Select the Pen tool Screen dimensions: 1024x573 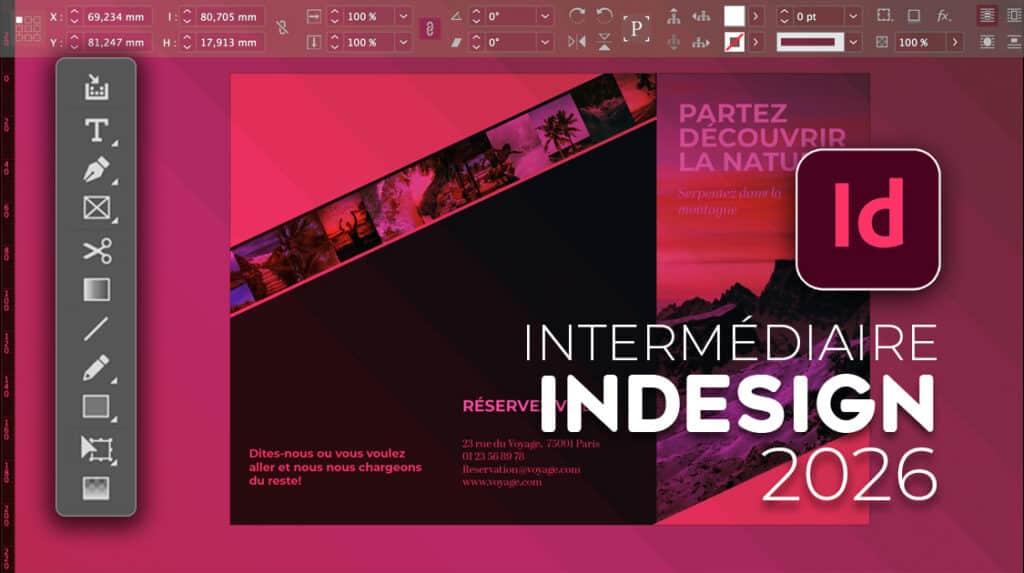(97, 170)
